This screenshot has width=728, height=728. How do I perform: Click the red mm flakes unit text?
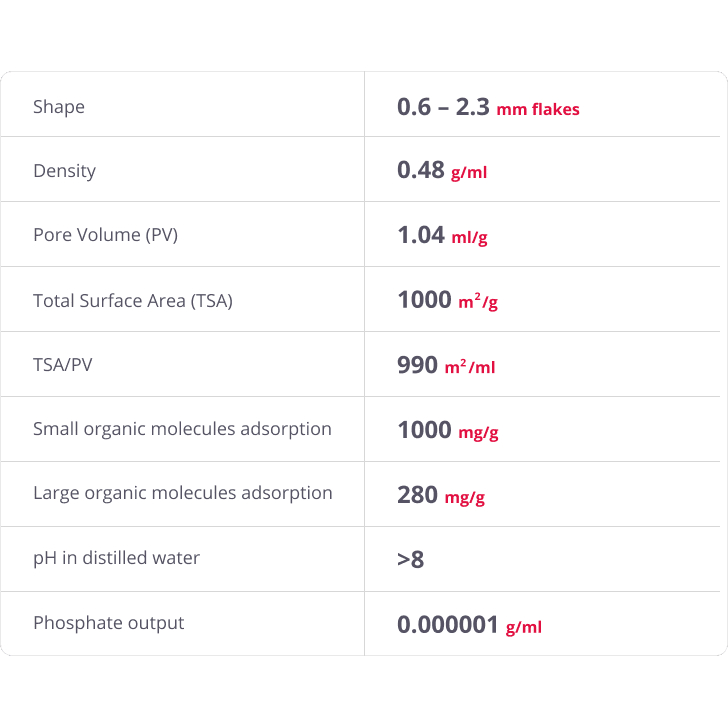pyautogui.click(x=538, y=110)
